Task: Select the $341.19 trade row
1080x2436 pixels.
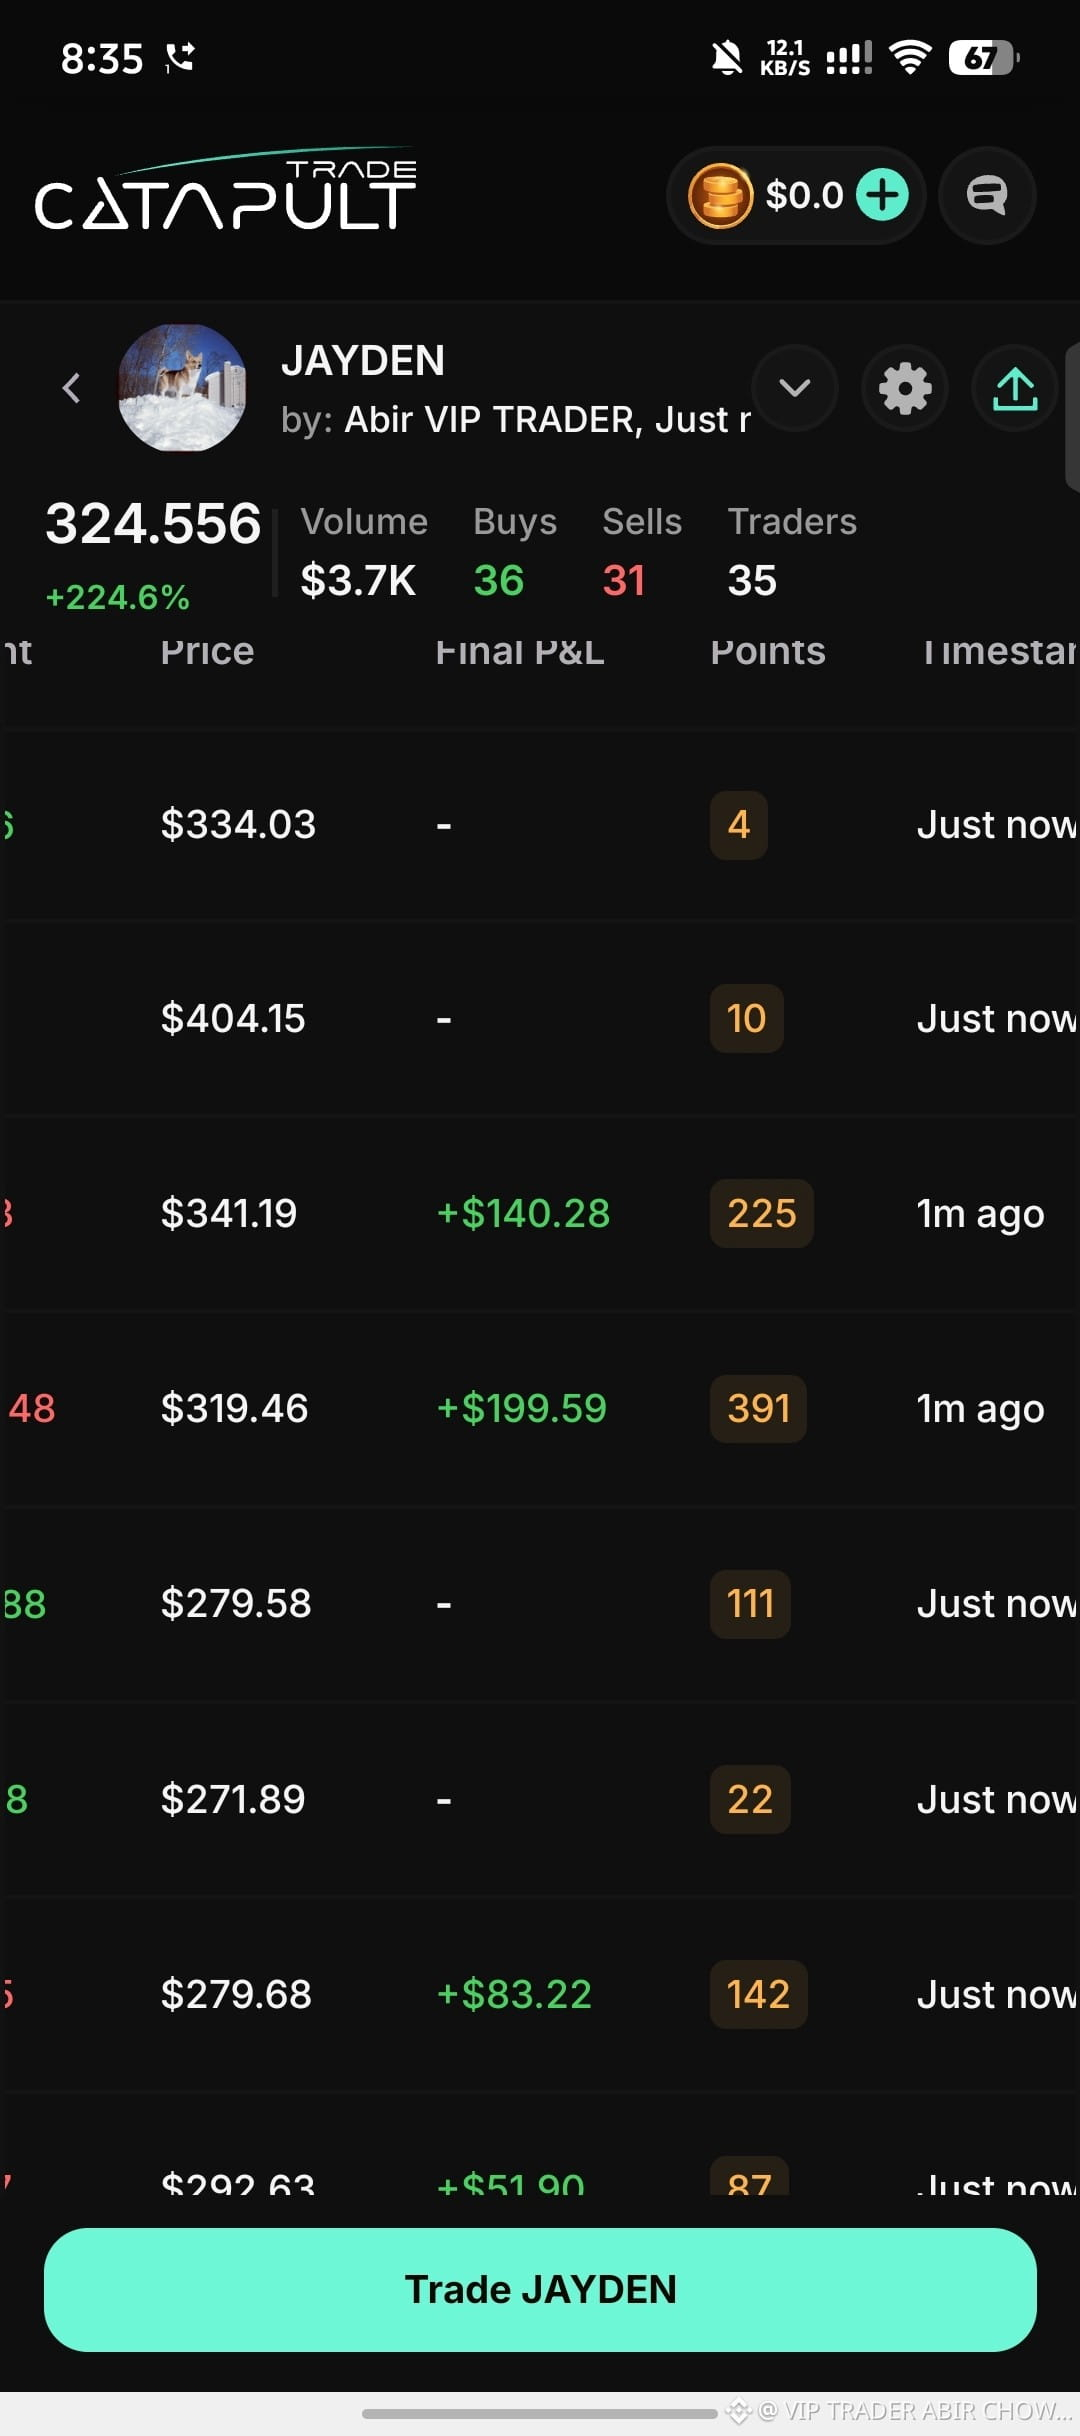Action: coord(540,1213)
